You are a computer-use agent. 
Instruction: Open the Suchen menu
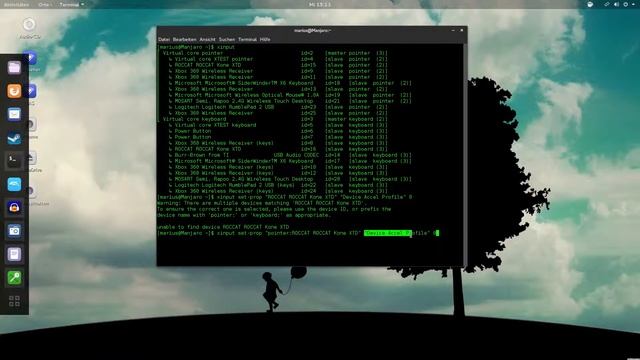click(227, 40)
